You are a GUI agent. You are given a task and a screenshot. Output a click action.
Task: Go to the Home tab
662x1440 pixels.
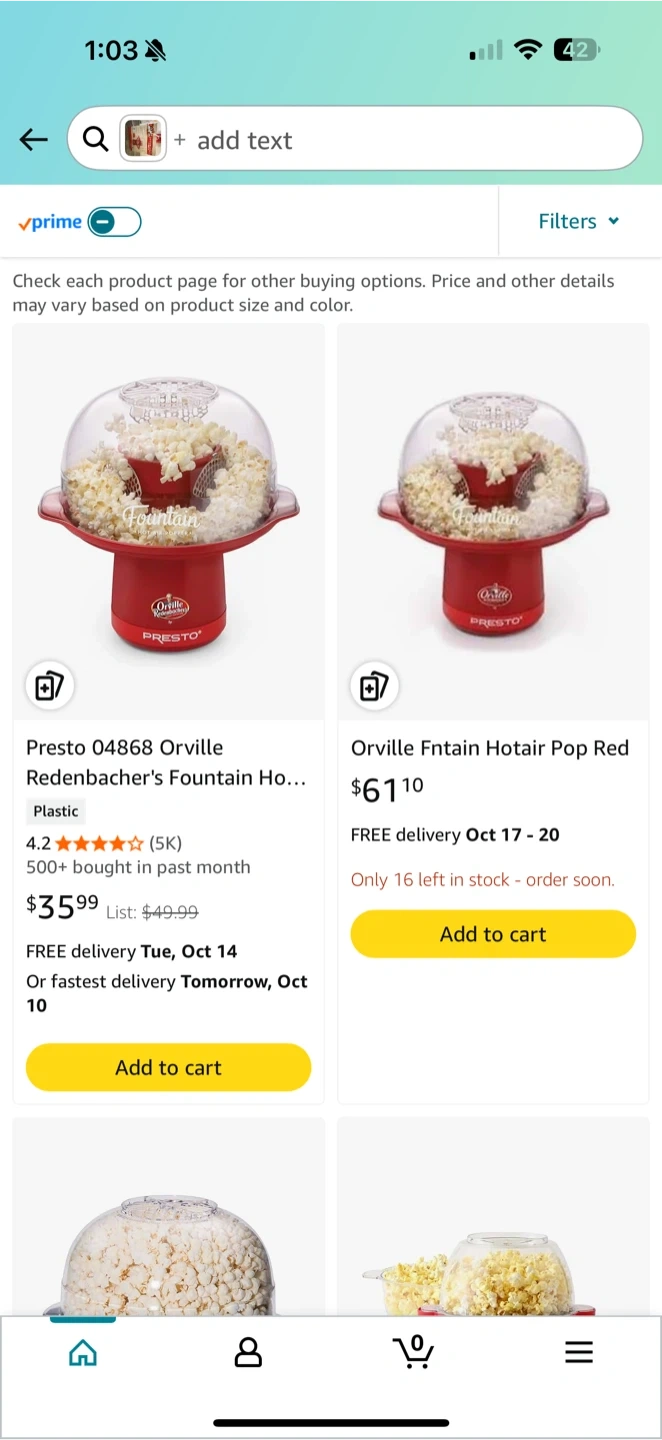coord(83,1353)
